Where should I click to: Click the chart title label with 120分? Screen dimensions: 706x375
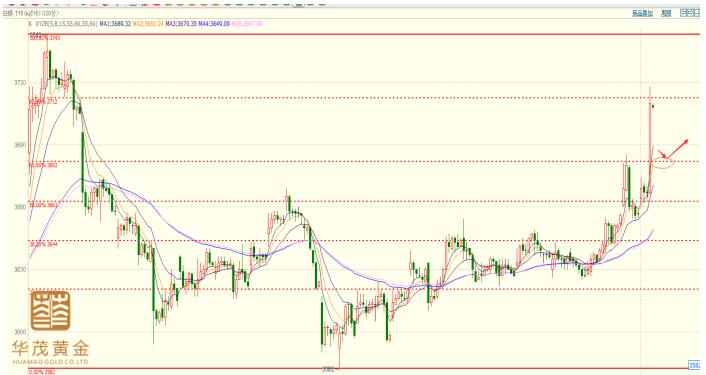pyautogui.click(x=31, y=14)
